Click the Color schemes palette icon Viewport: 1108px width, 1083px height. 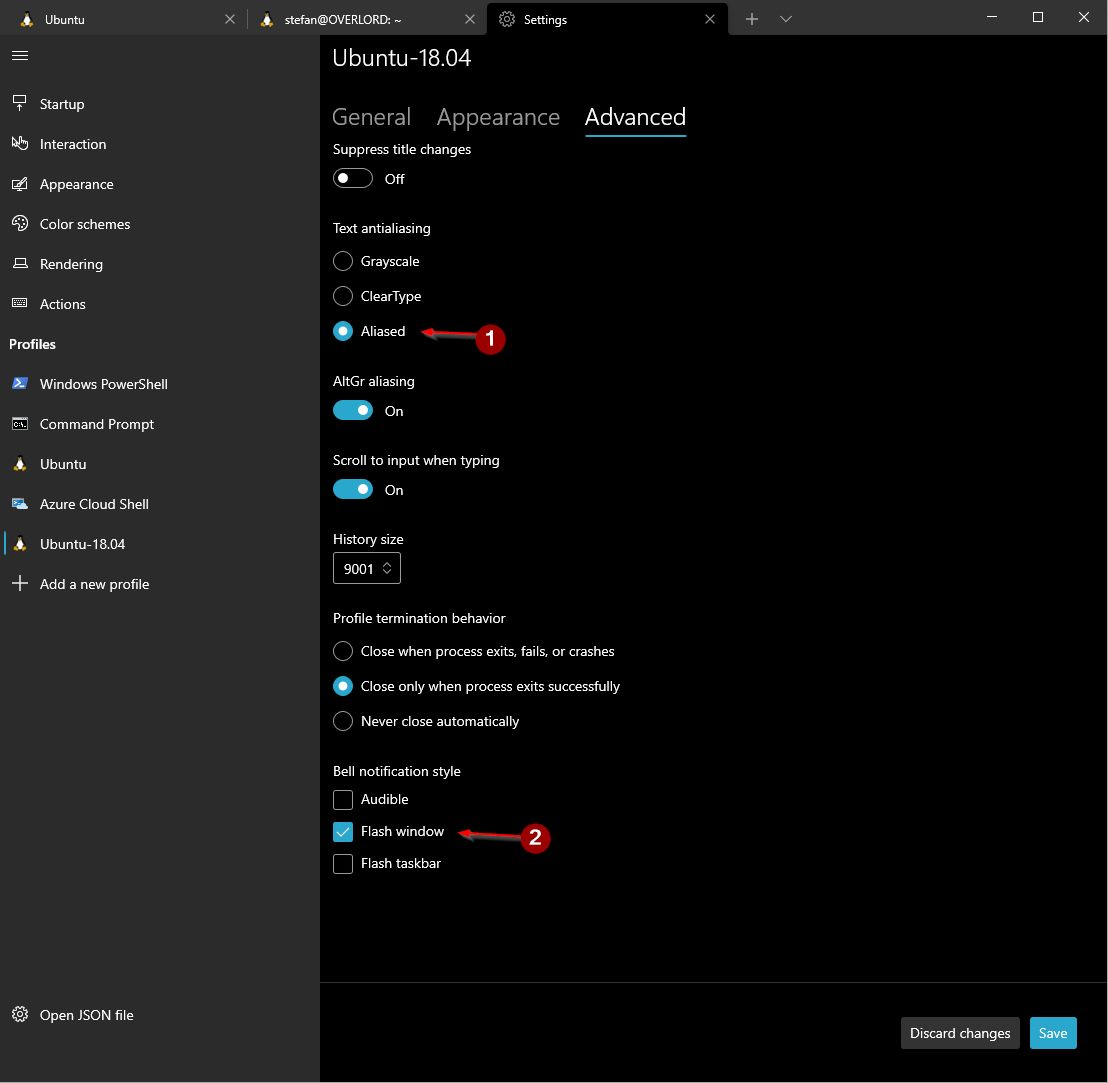[x=20, y=223]
